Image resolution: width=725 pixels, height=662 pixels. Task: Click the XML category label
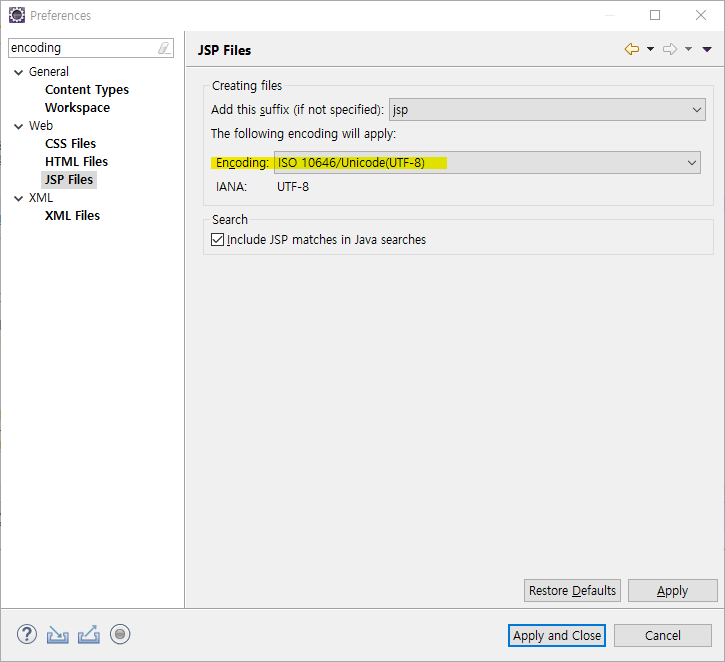(41, 198)
